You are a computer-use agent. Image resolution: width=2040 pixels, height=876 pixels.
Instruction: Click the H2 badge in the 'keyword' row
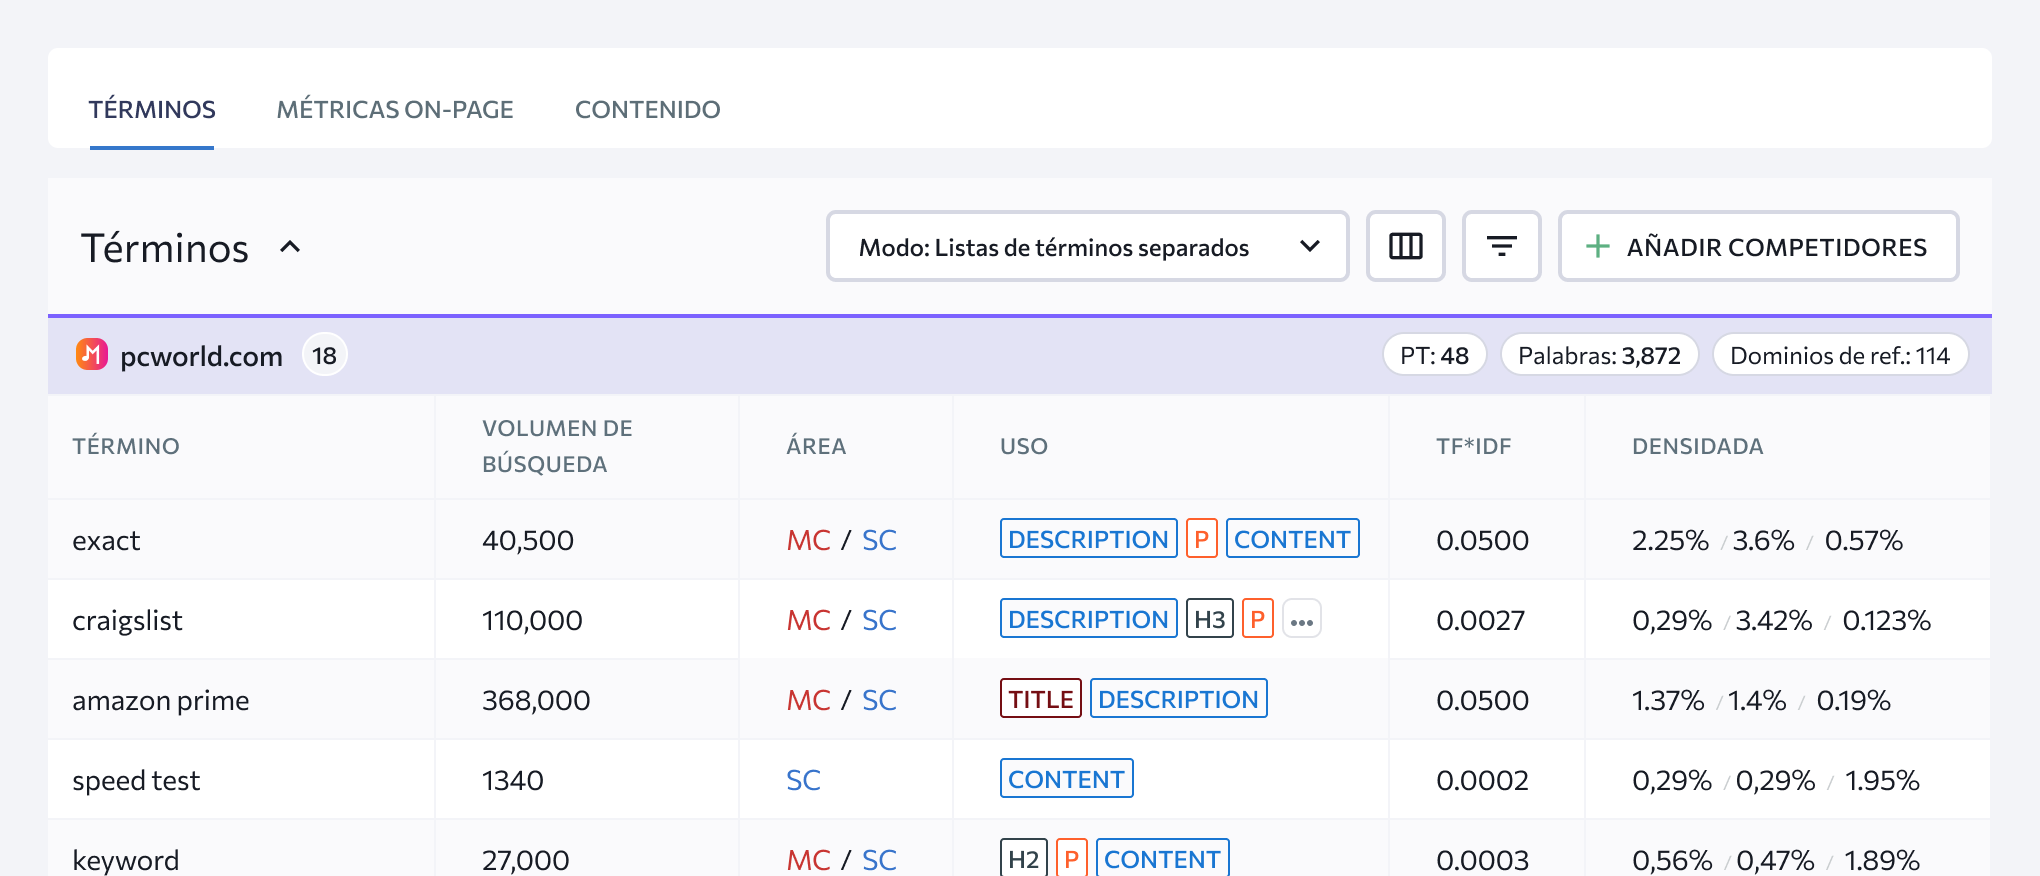click(x=1023, y=858)
